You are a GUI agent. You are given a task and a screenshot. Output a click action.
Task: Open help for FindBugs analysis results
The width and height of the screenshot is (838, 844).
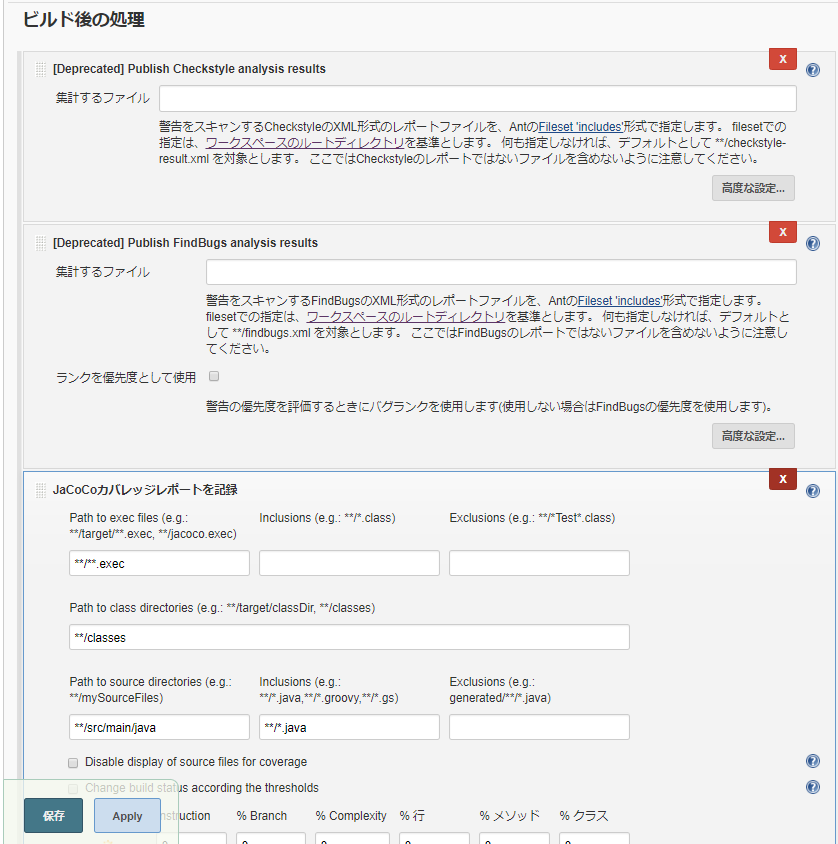[812, 243]
